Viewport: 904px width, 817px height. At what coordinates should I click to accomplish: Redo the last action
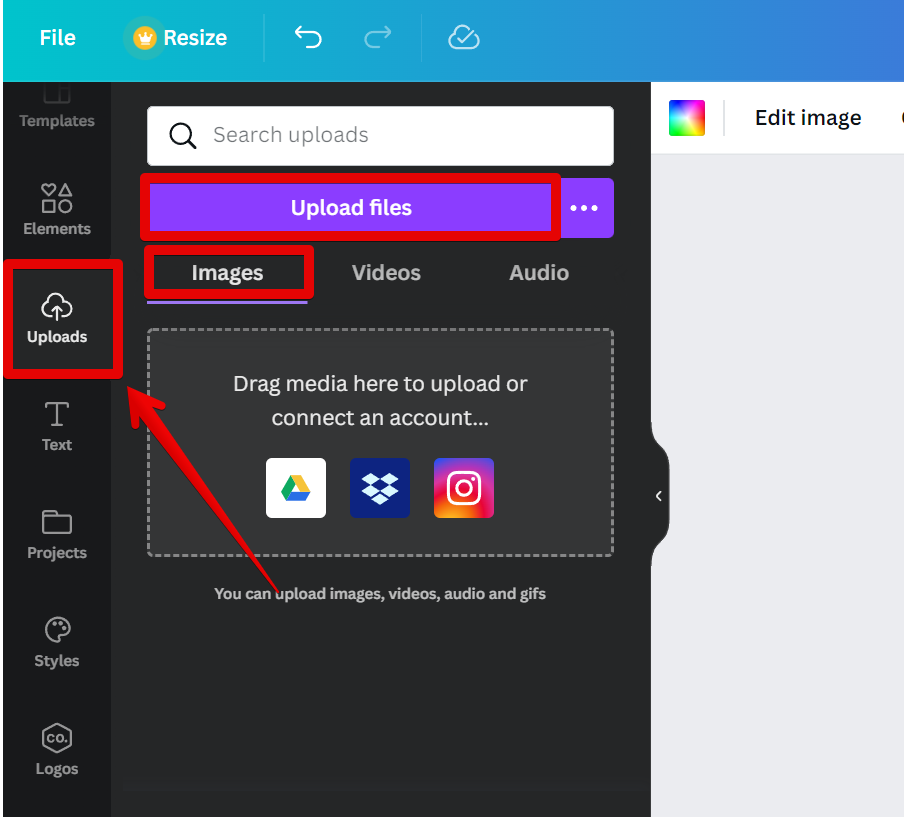coord(378,38)
